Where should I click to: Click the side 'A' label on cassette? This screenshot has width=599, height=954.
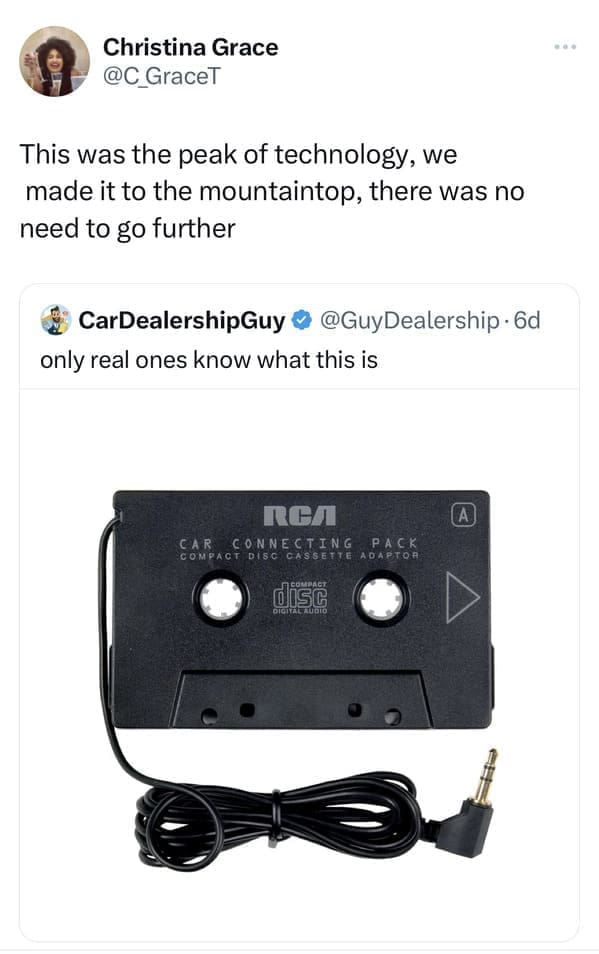pyautogui.click(x=463, y=515)
